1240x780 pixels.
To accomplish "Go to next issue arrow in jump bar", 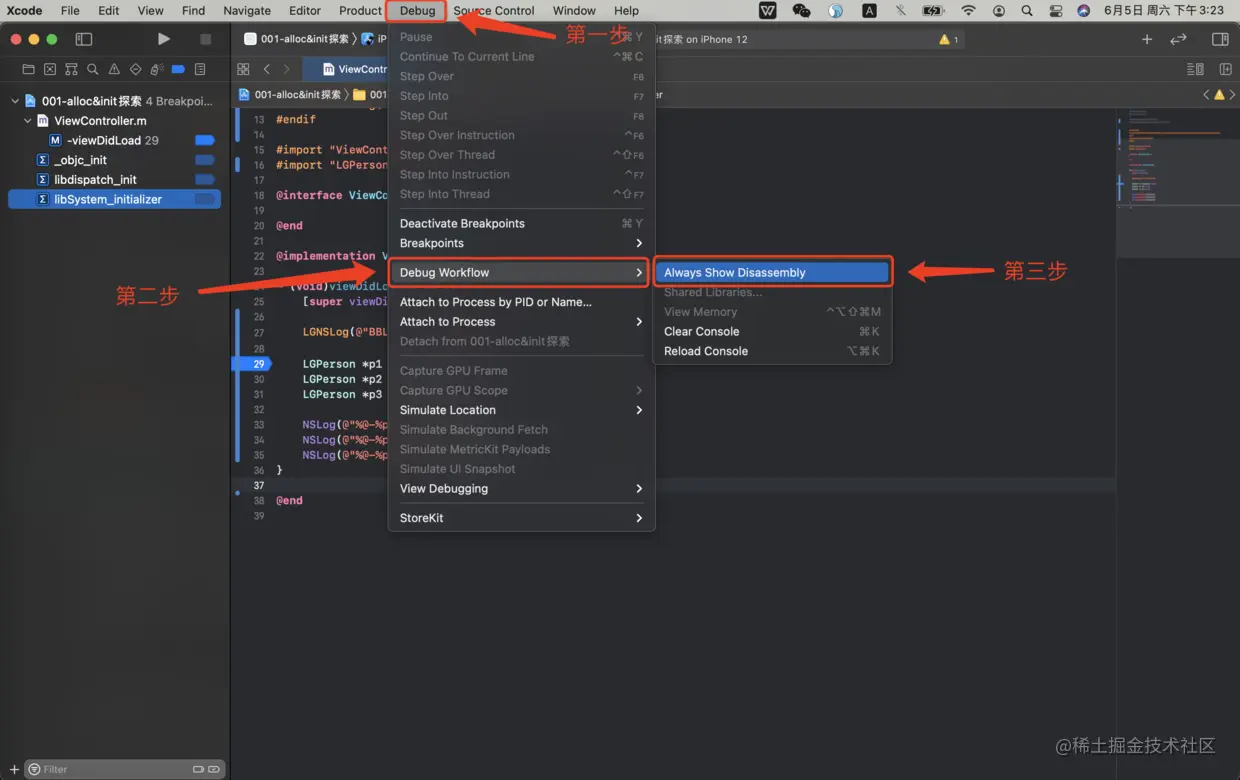I will point(1232,95).
